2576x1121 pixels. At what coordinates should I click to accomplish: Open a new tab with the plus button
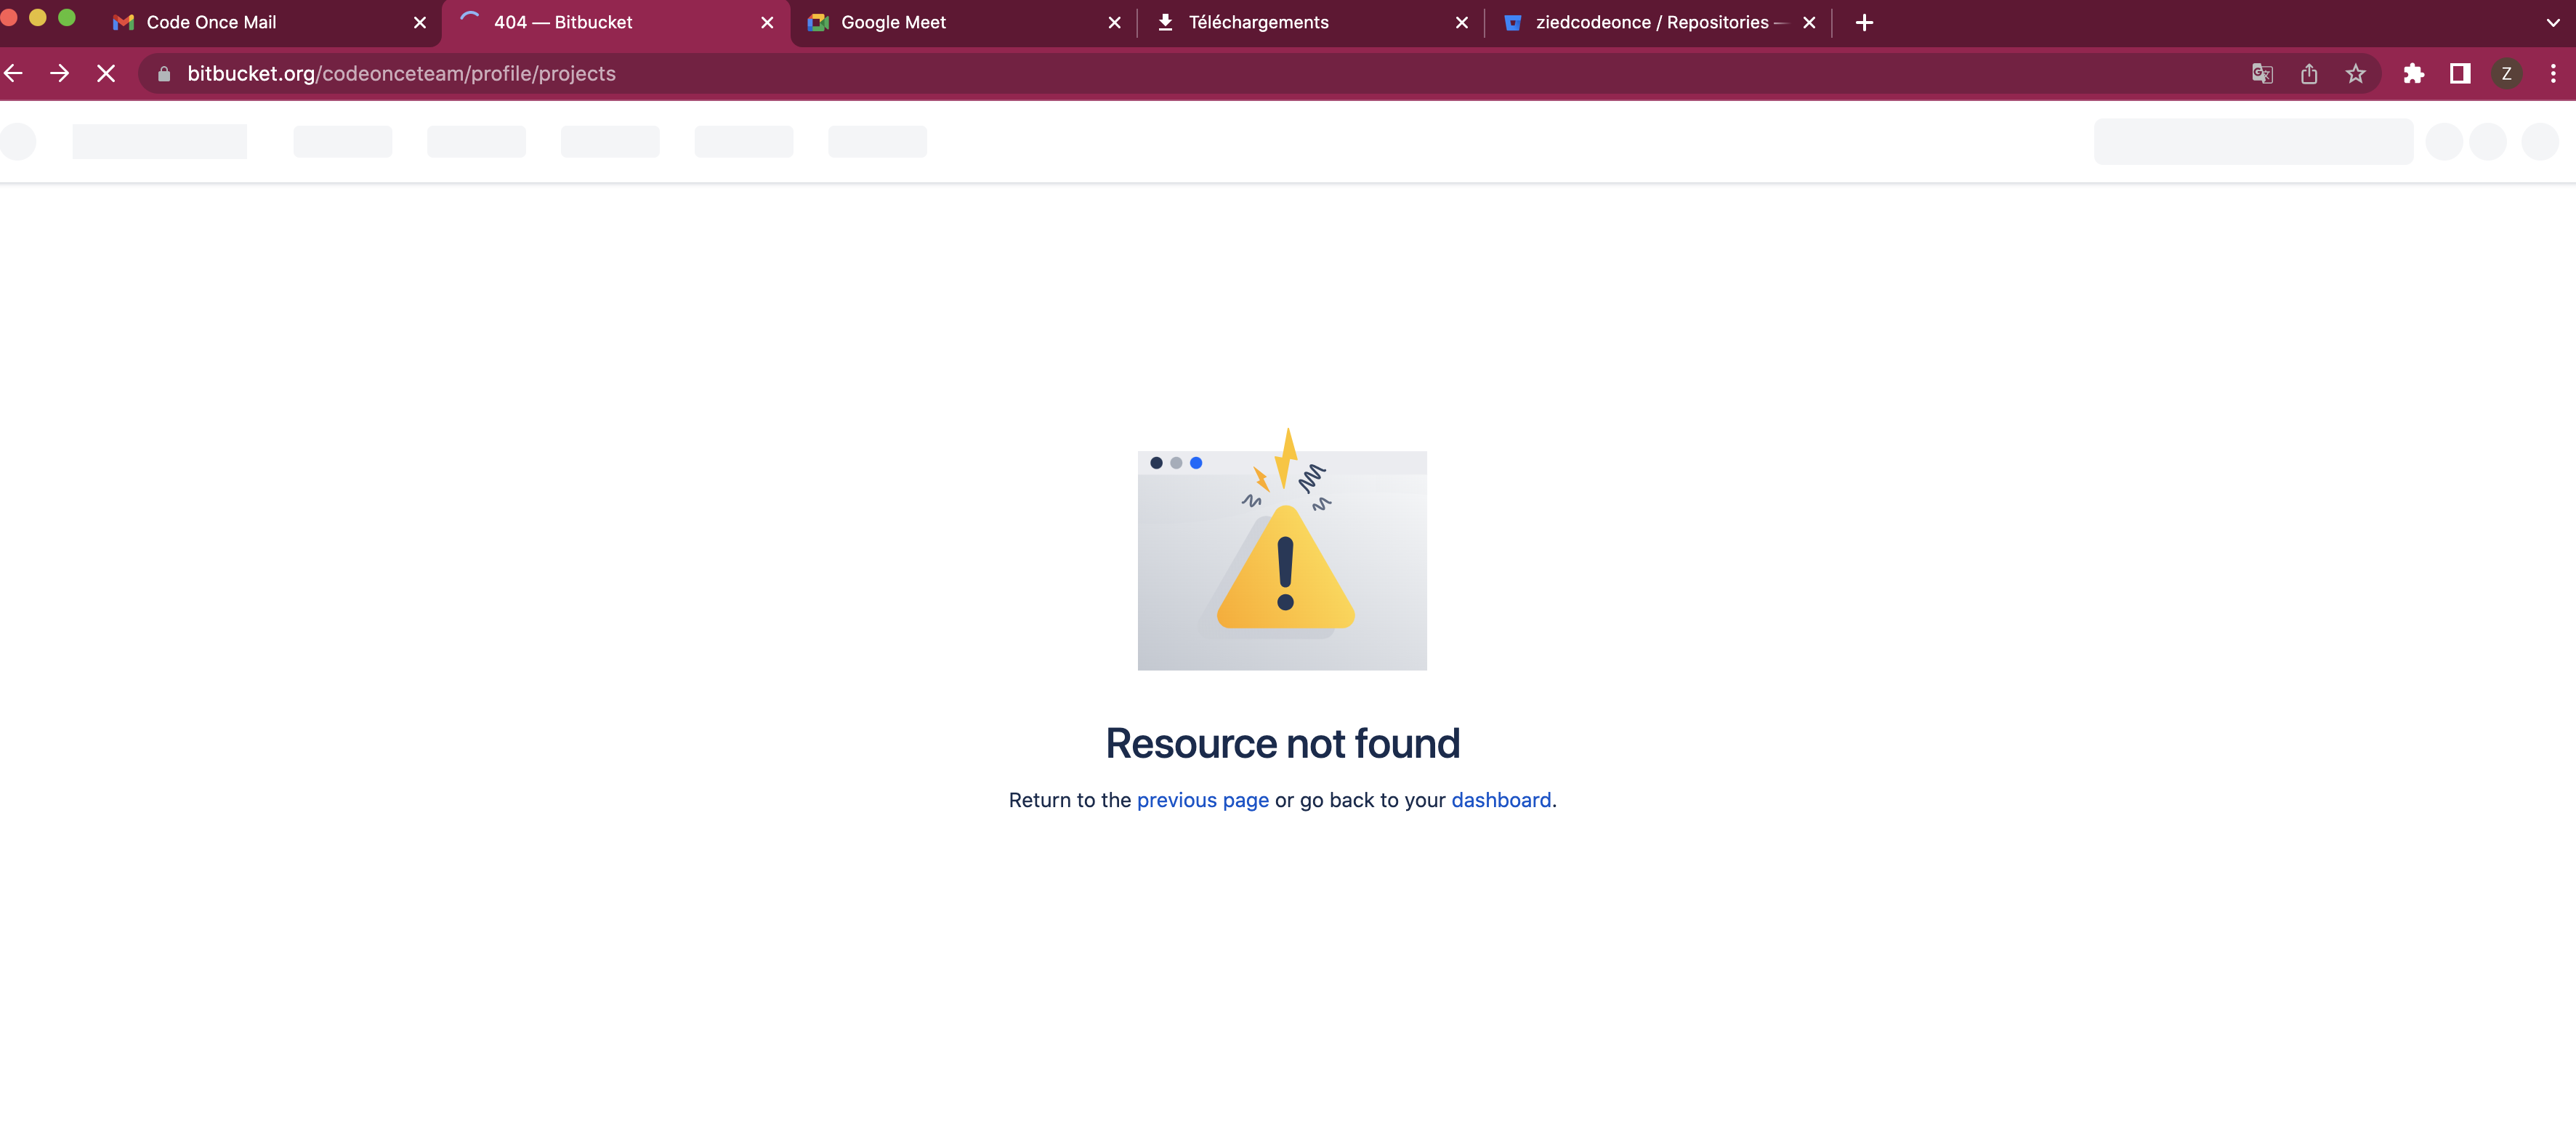coord(1864,22)
